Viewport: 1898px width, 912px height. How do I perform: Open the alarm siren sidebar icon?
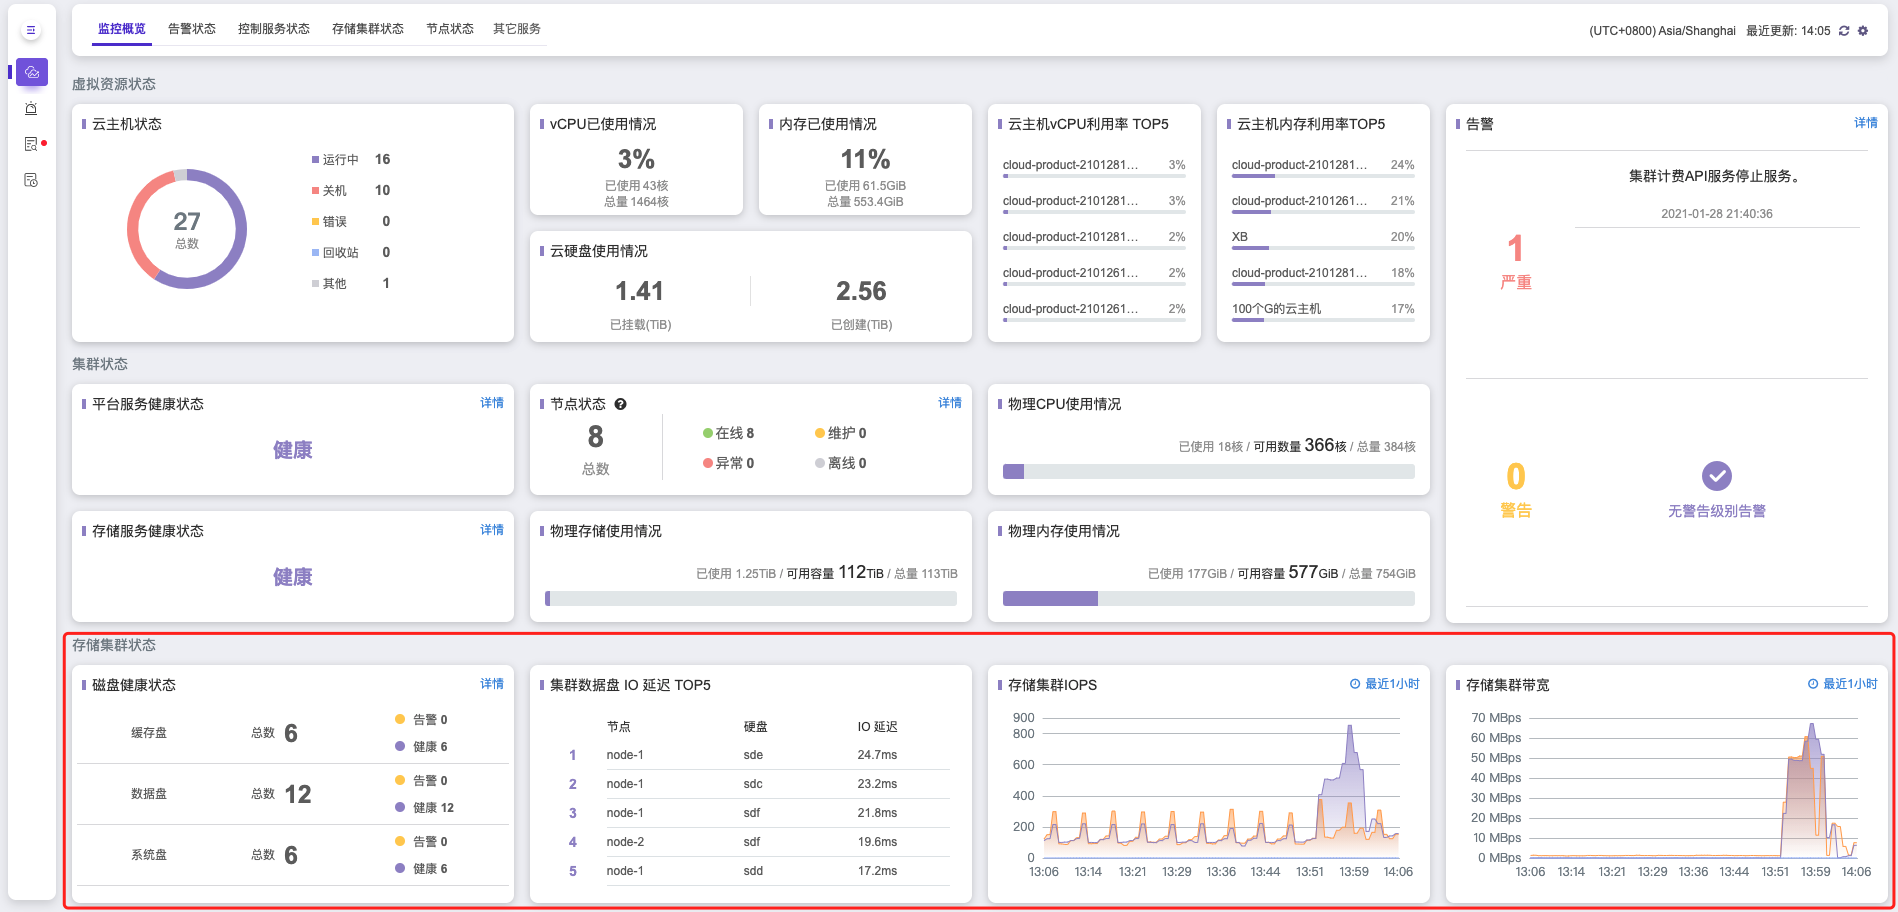pos(31,108)
